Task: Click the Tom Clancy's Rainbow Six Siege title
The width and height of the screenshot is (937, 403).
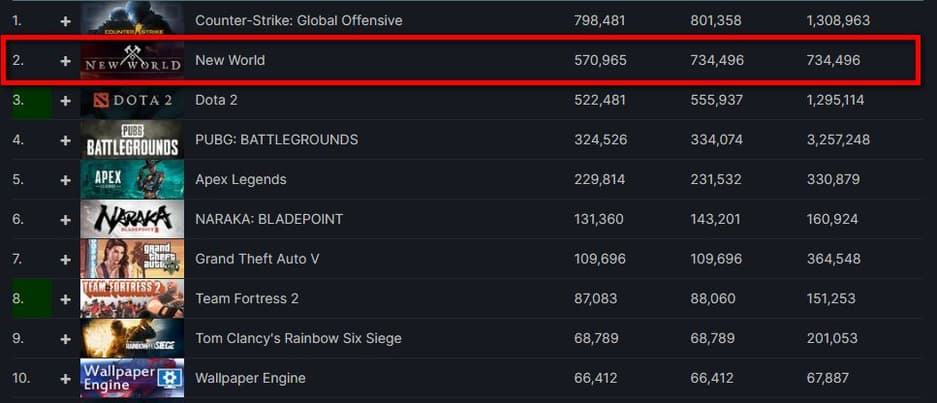Action: [298, 338]
